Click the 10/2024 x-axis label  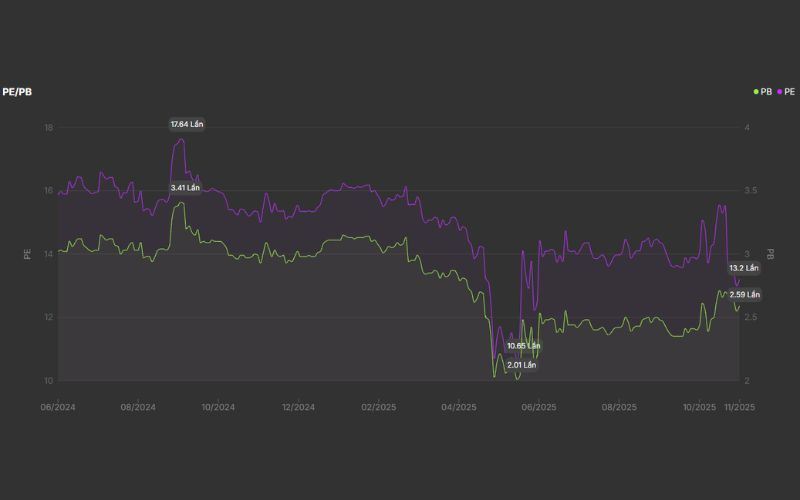218,407
